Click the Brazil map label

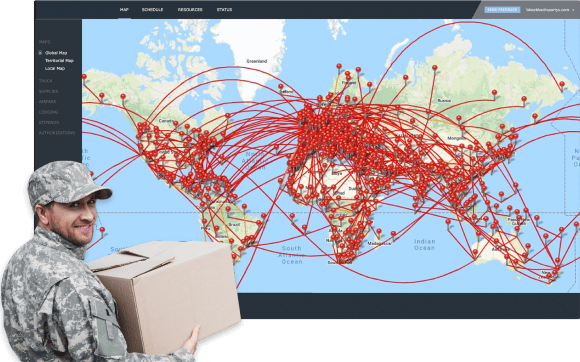coord(234,224)
